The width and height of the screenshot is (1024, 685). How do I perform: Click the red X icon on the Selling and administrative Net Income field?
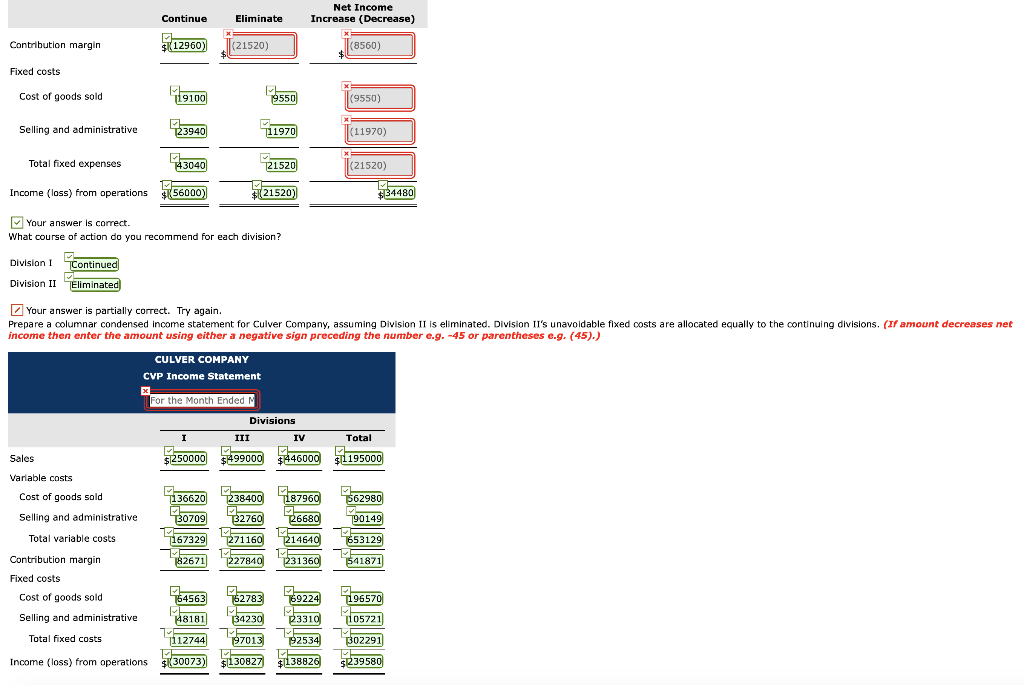[x=346, y=119]
